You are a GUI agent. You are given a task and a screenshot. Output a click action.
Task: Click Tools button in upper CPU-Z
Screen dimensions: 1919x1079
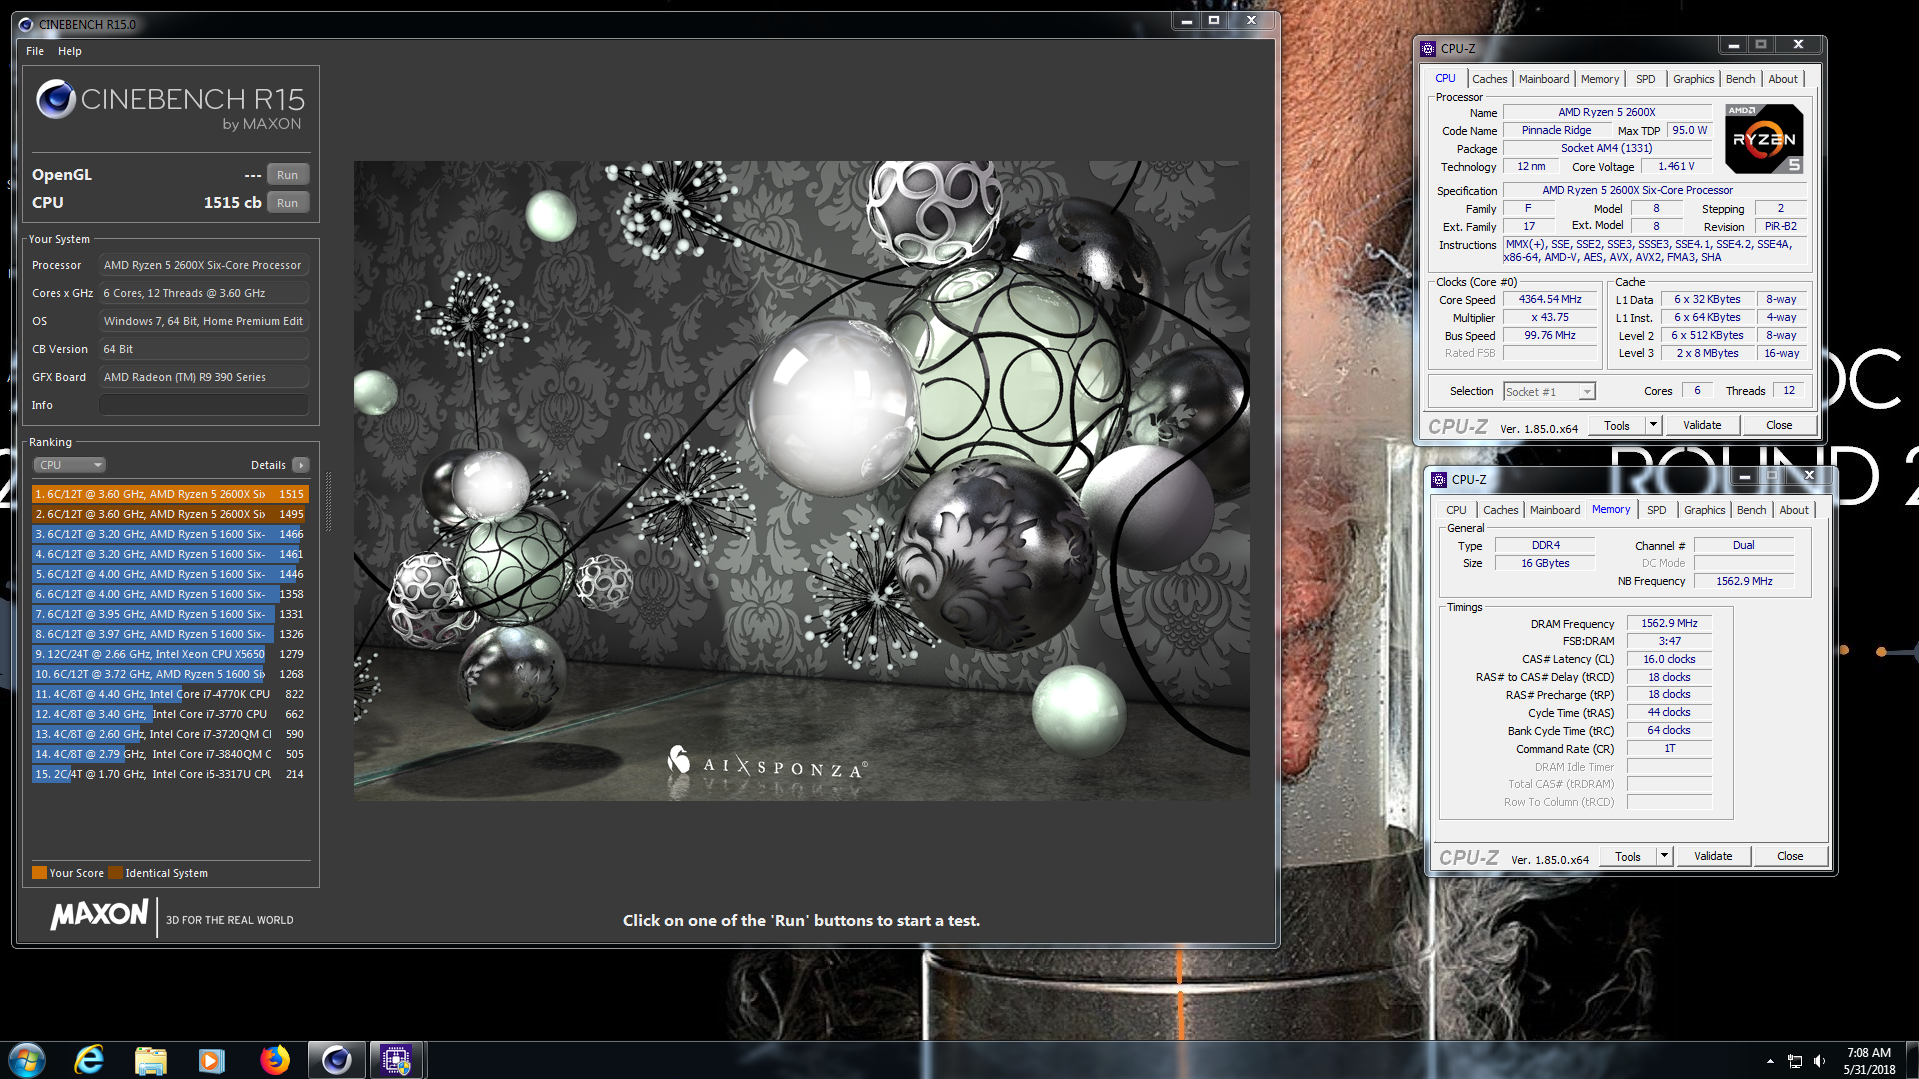1617,425
